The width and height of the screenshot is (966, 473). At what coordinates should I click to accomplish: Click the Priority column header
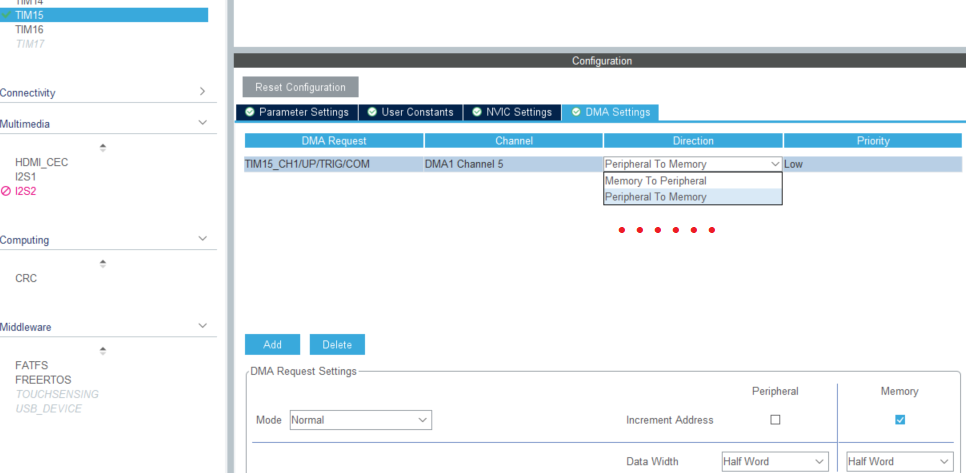873,141
